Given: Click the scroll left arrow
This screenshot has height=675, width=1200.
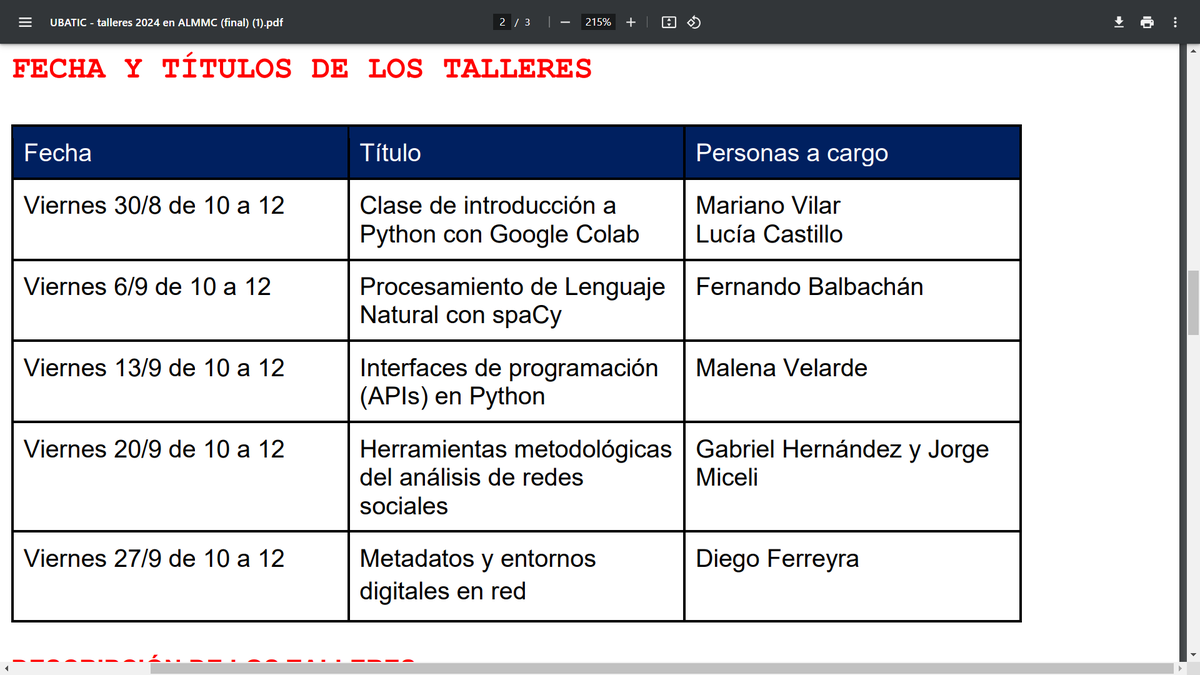Looking at the screenshot, I should 5,668.
